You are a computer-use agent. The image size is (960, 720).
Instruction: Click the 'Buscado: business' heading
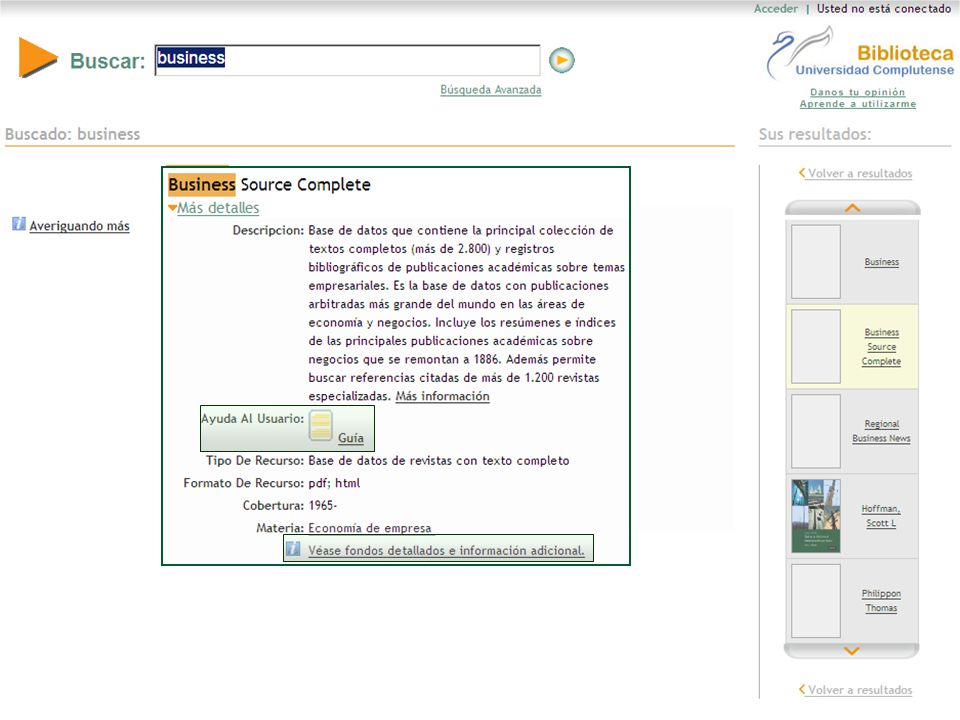73,134
